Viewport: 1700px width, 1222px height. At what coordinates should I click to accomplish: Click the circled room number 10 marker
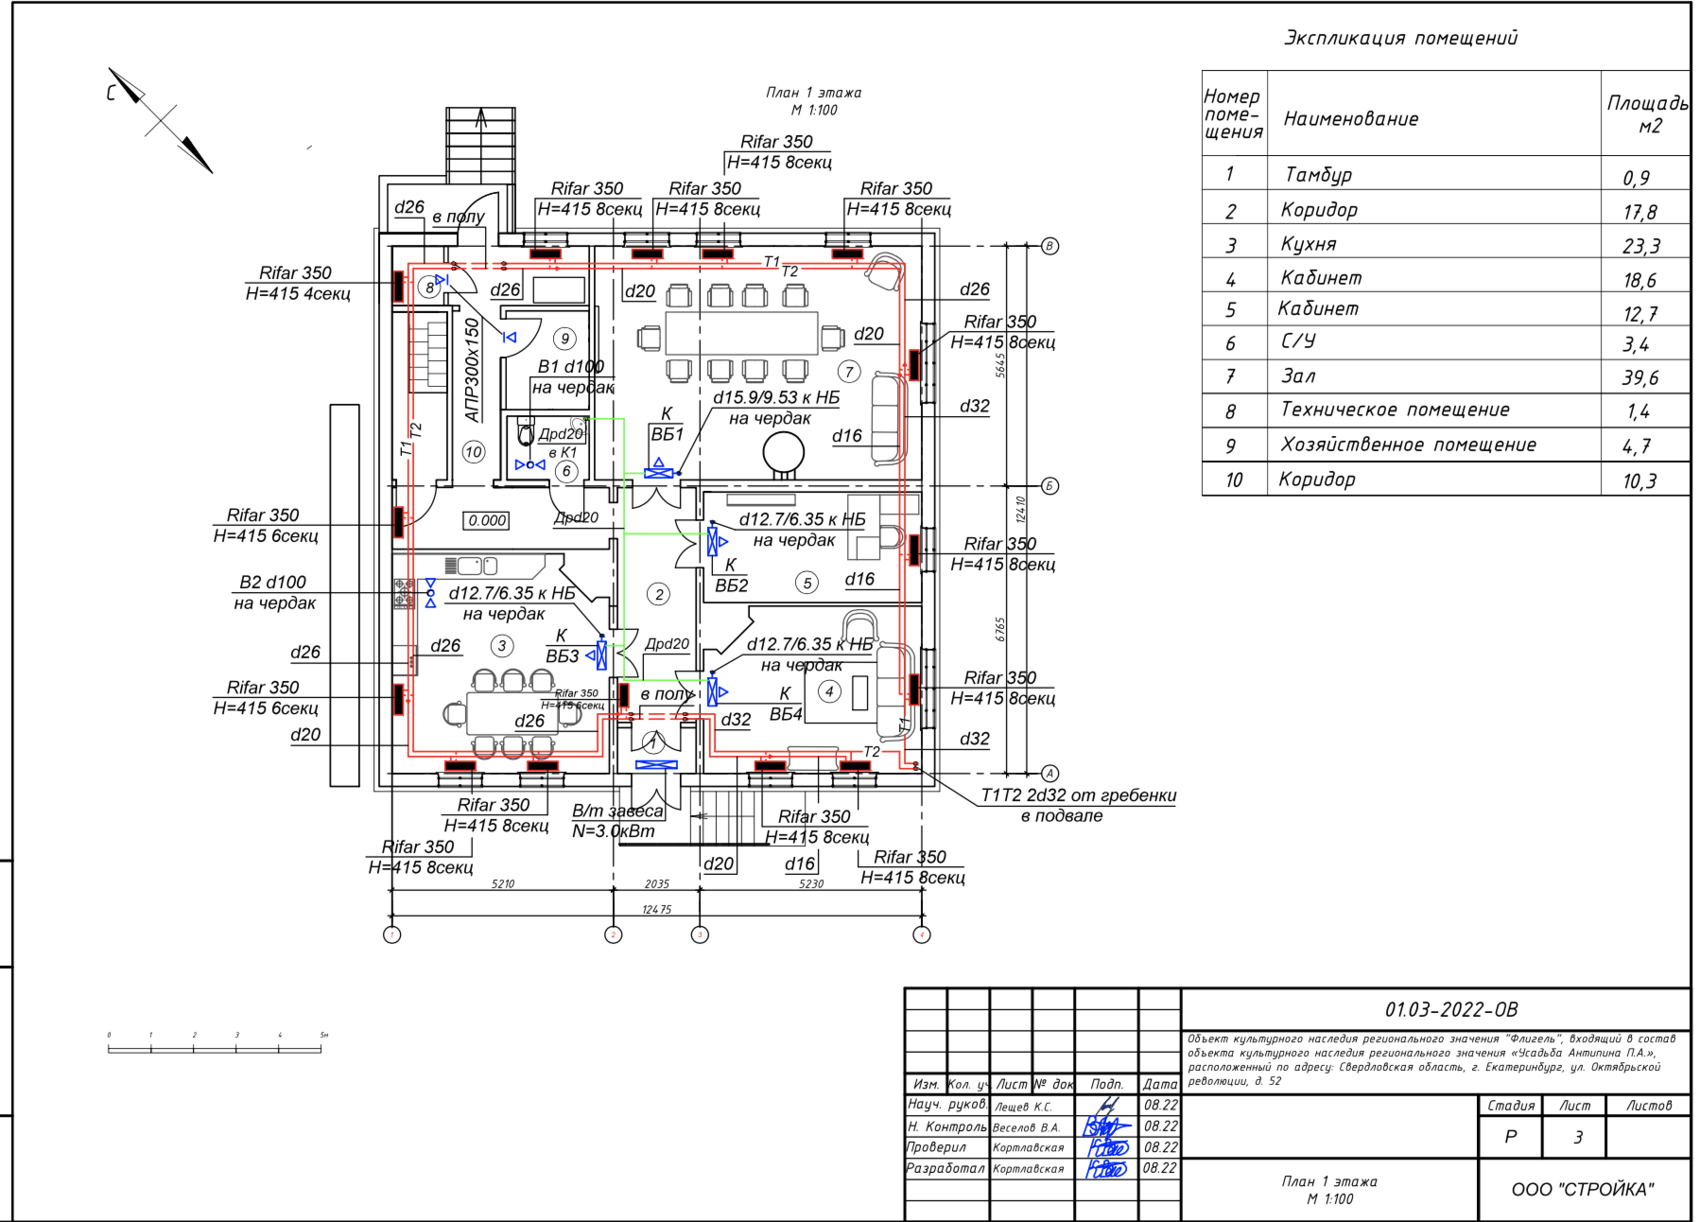pos(473,452)
